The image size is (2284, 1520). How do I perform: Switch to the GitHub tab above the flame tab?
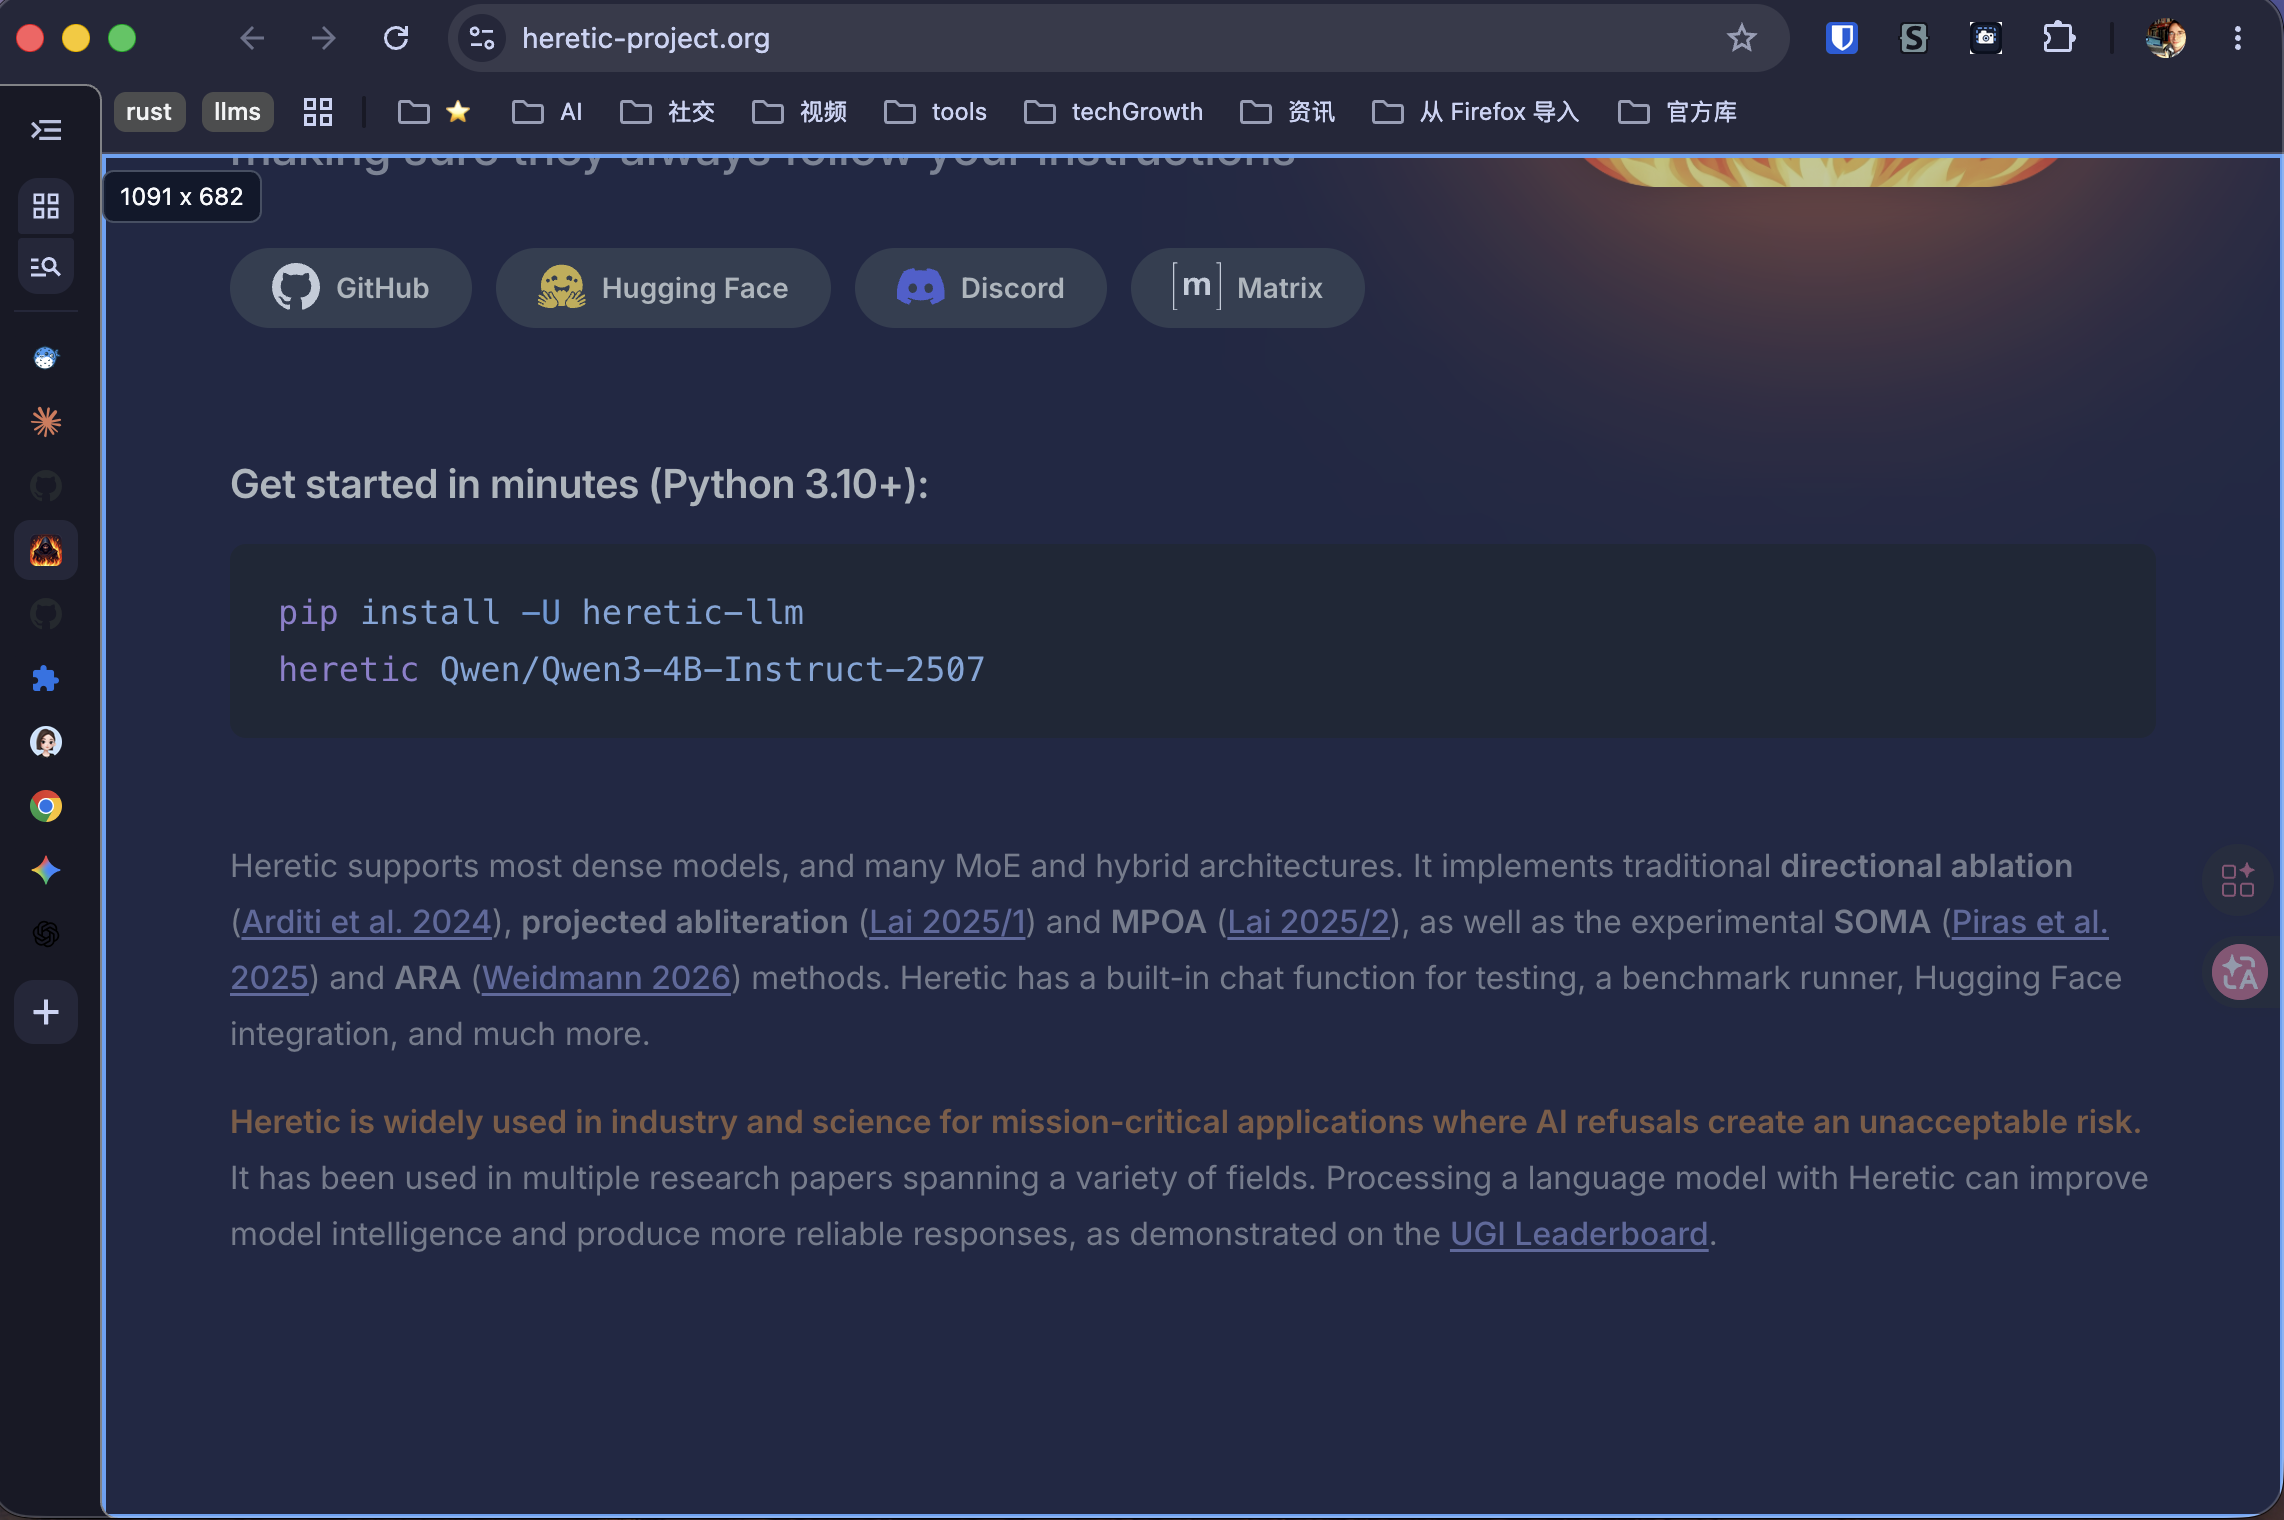click(46, 486)
